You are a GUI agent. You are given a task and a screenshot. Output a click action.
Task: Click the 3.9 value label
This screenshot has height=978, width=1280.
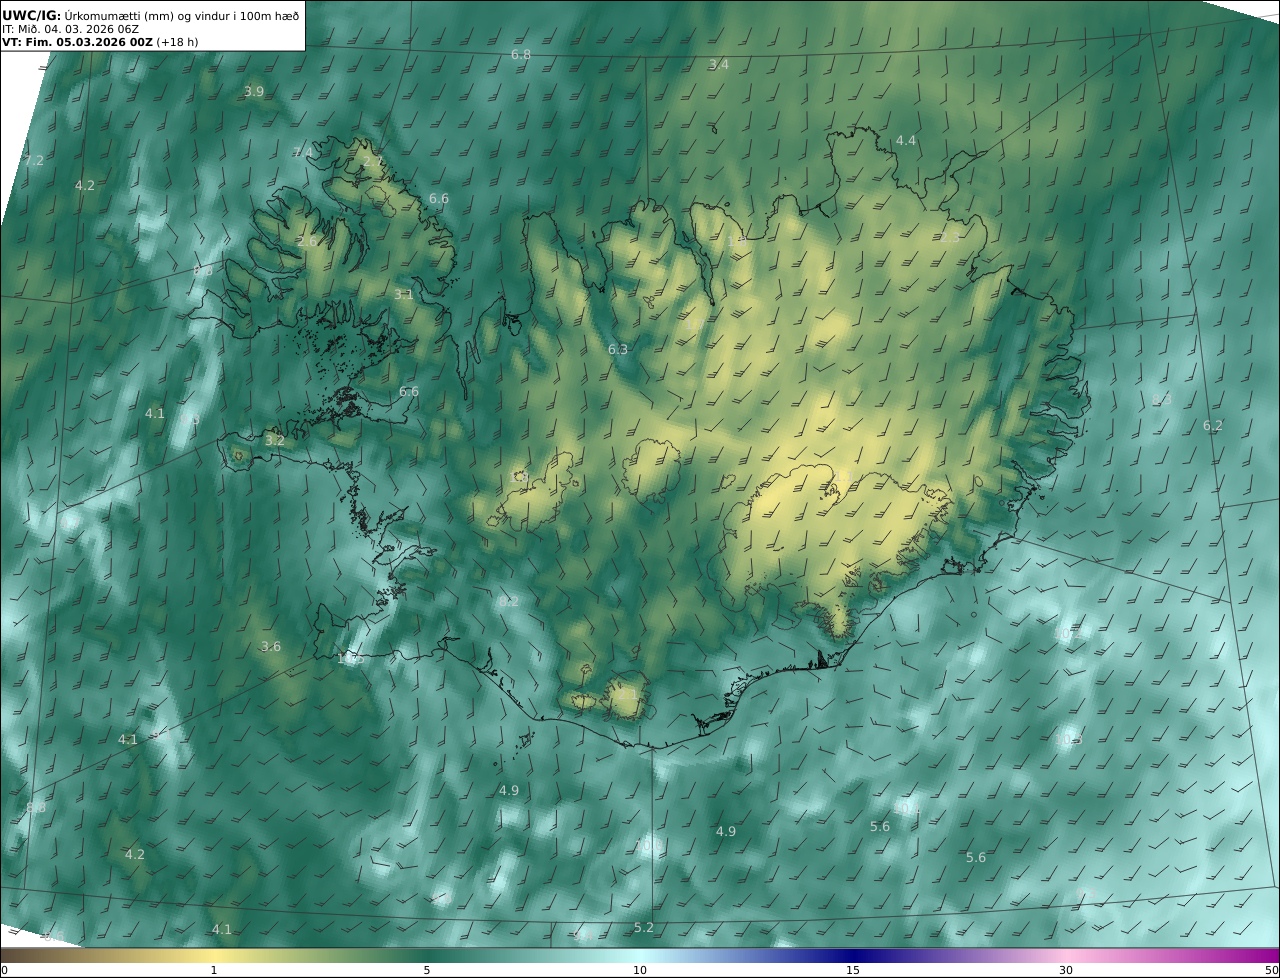coord(254,91)
